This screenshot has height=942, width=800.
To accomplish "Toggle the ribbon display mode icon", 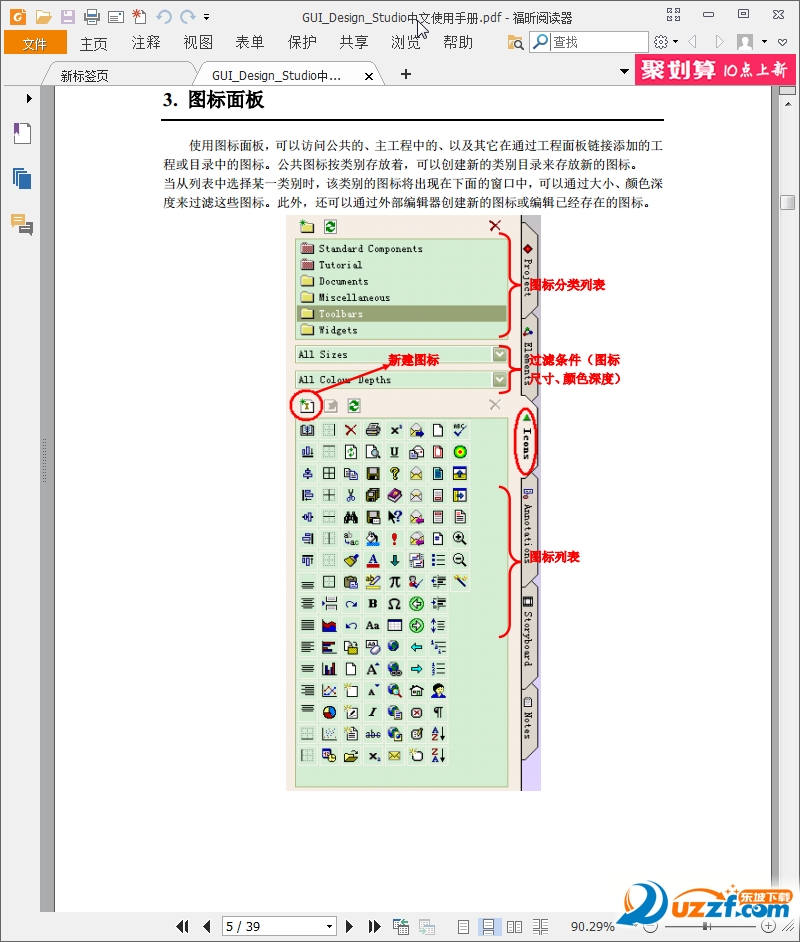I will coord(674,14).
